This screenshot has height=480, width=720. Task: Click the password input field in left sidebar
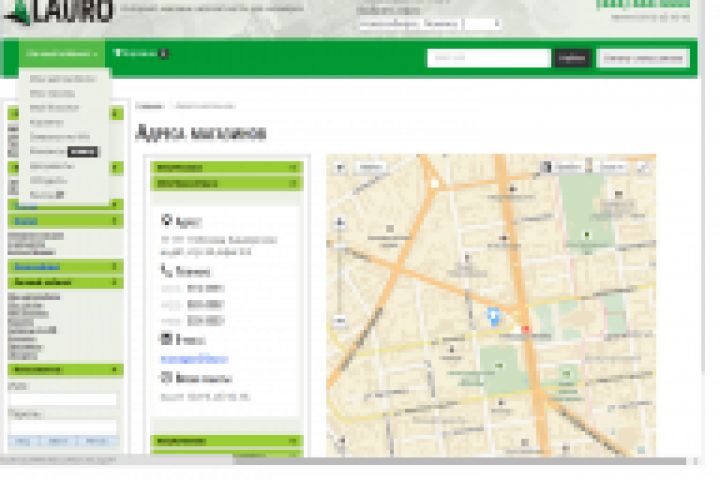pyautogui.click(x=63, y=427)
